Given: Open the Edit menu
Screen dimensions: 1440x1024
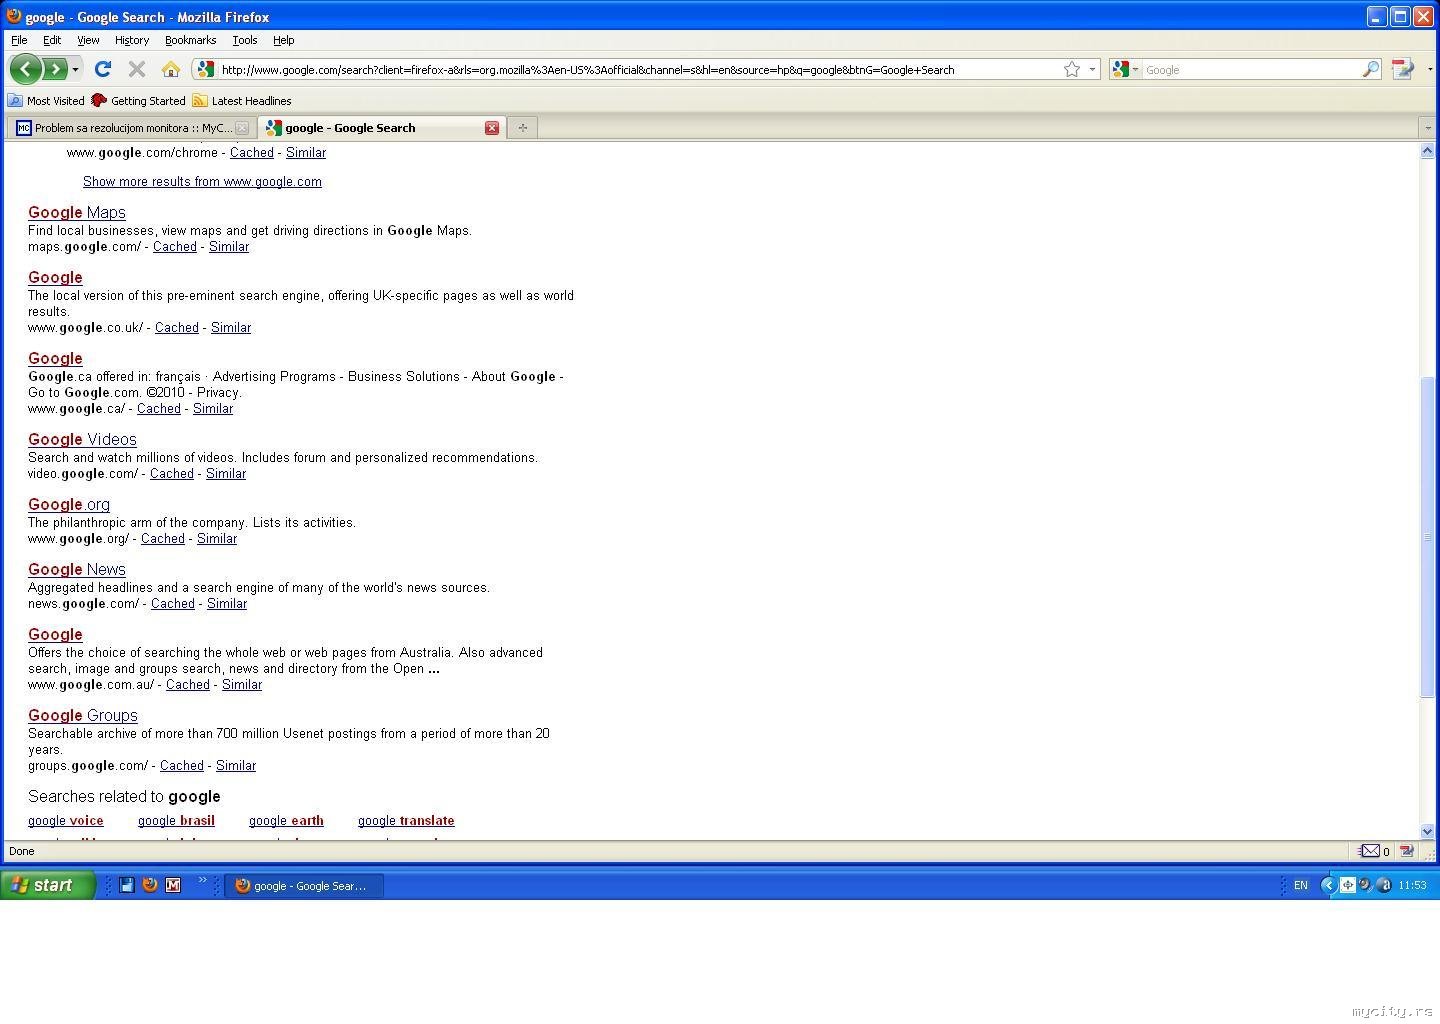Looking at the screenshot, I should point(52,40).
